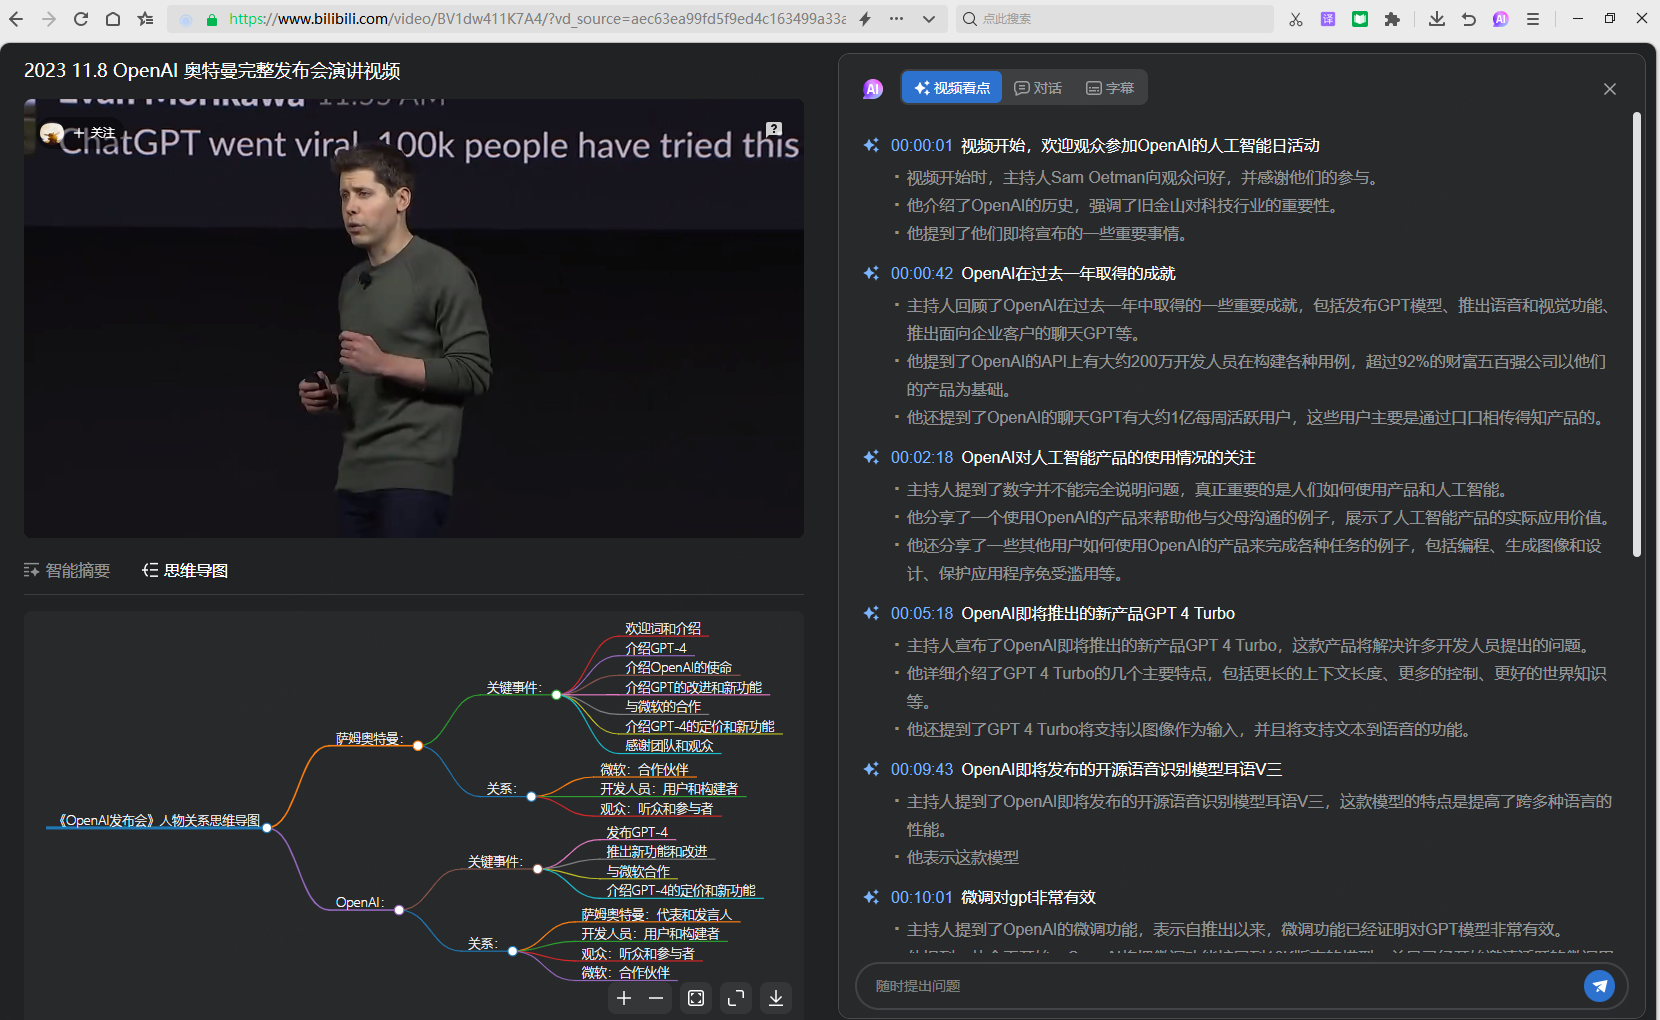Open the browser hamburger main menu
The width and height of the screenshot is (1660, 1020).
1533,19
